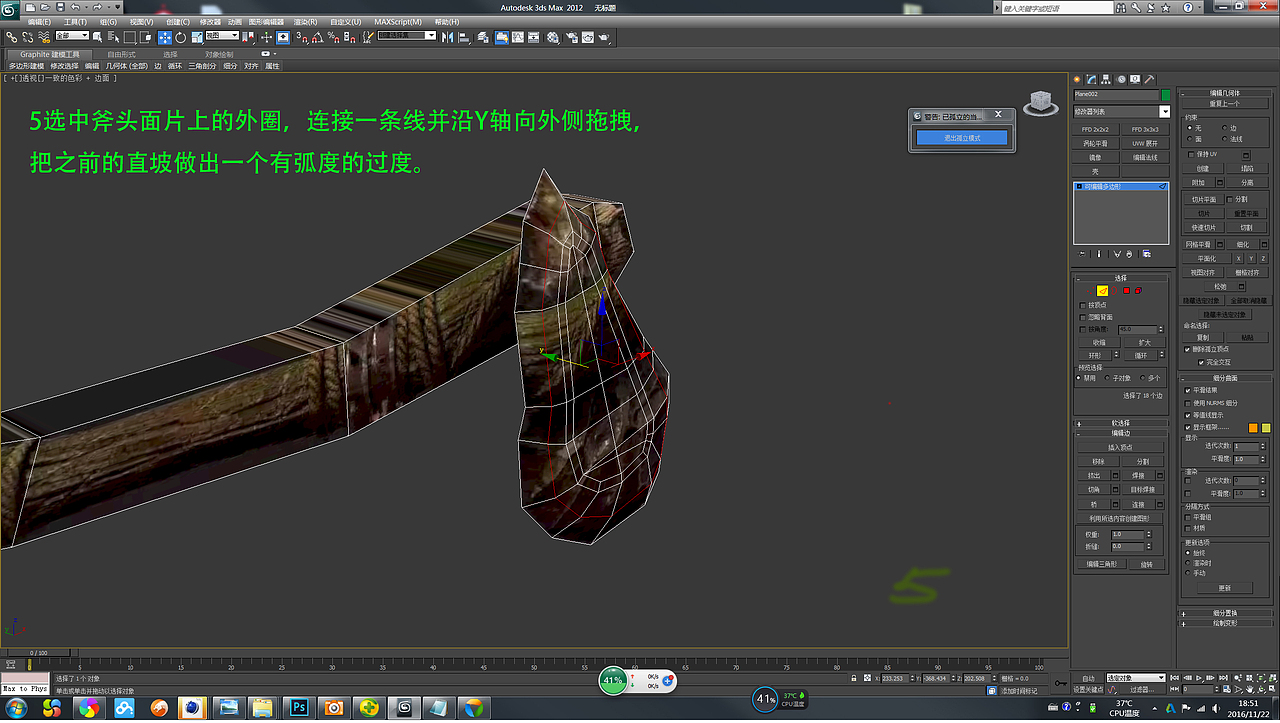Open Photoshop from the taskbar
The width and height of the screenshot is (1280, 723).
pyautogui.click(x=298, y=708)
